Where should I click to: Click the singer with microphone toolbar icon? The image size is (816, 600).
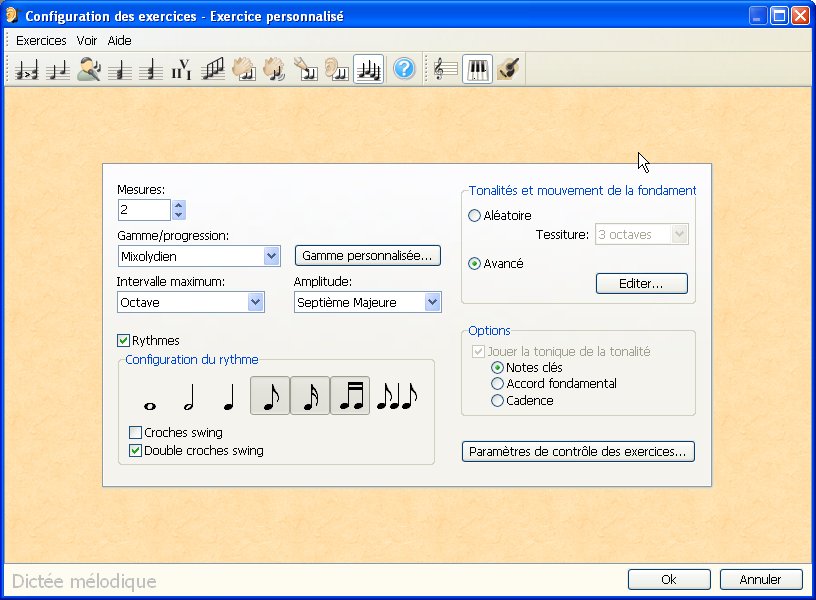point(89,70)
